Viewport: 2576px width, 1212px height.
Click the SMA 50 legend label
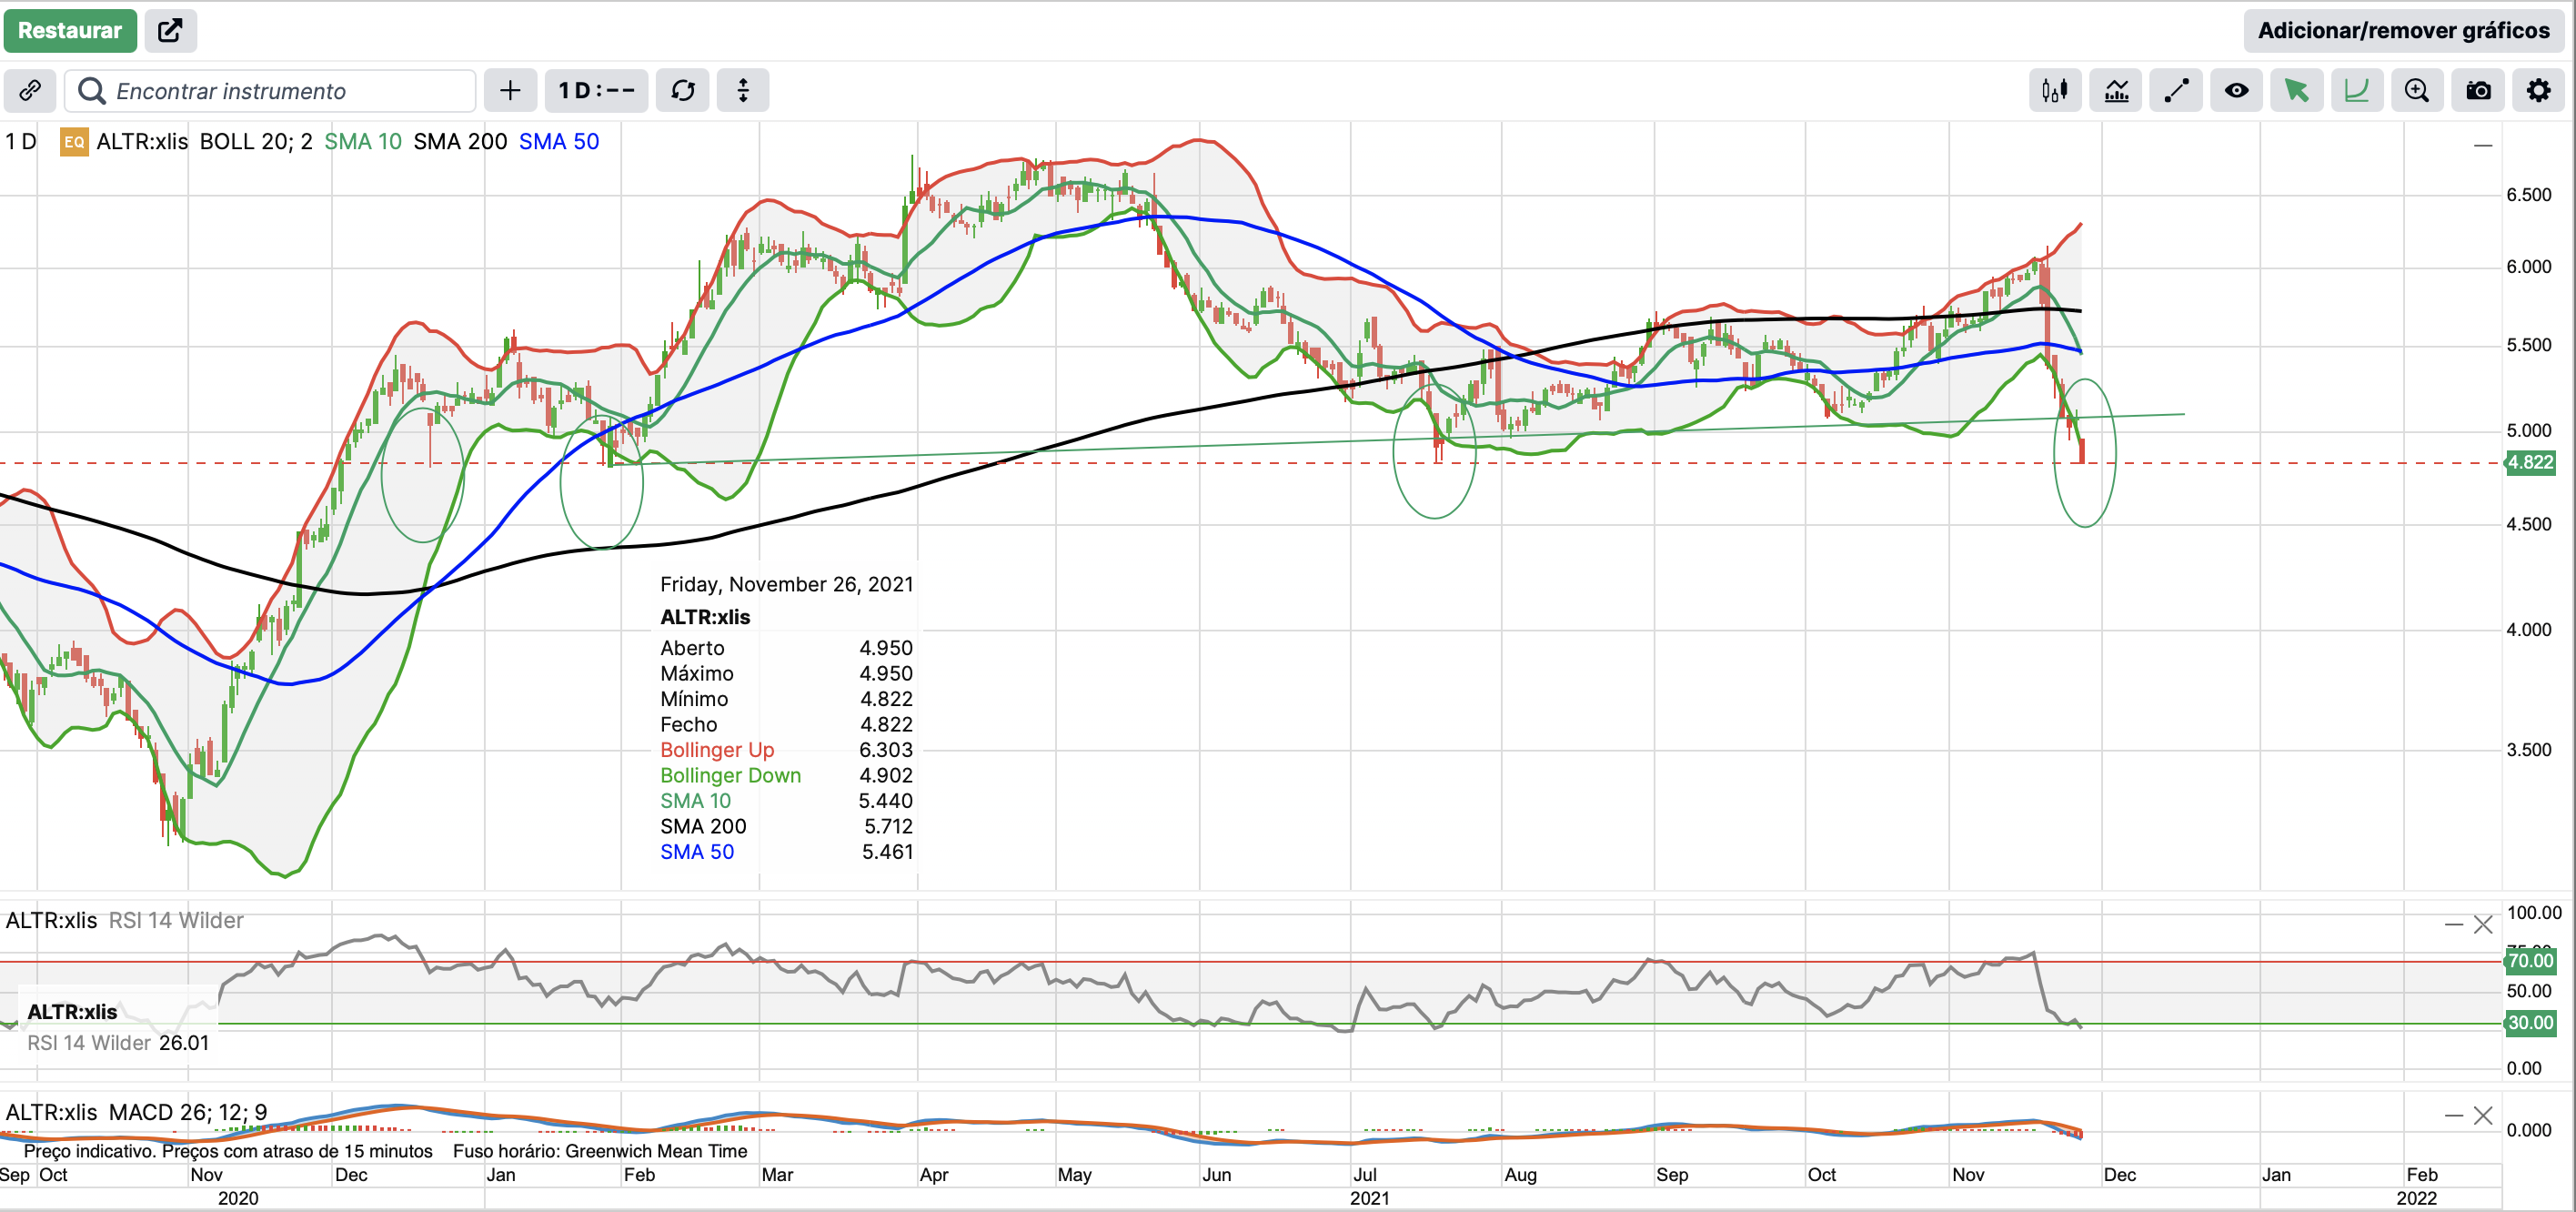(x=558, y=142)
